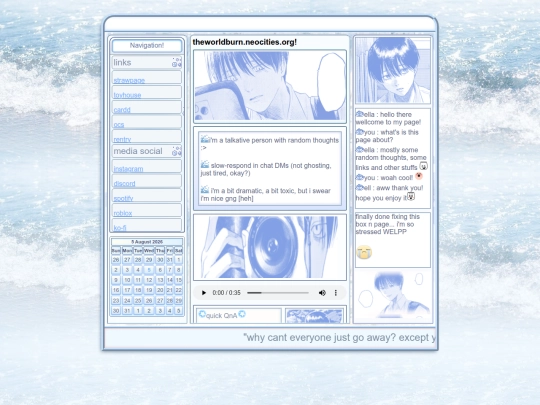540x405 pixels.
Task: Click the wave icon before 'slow-respond'
Action: 205,164
